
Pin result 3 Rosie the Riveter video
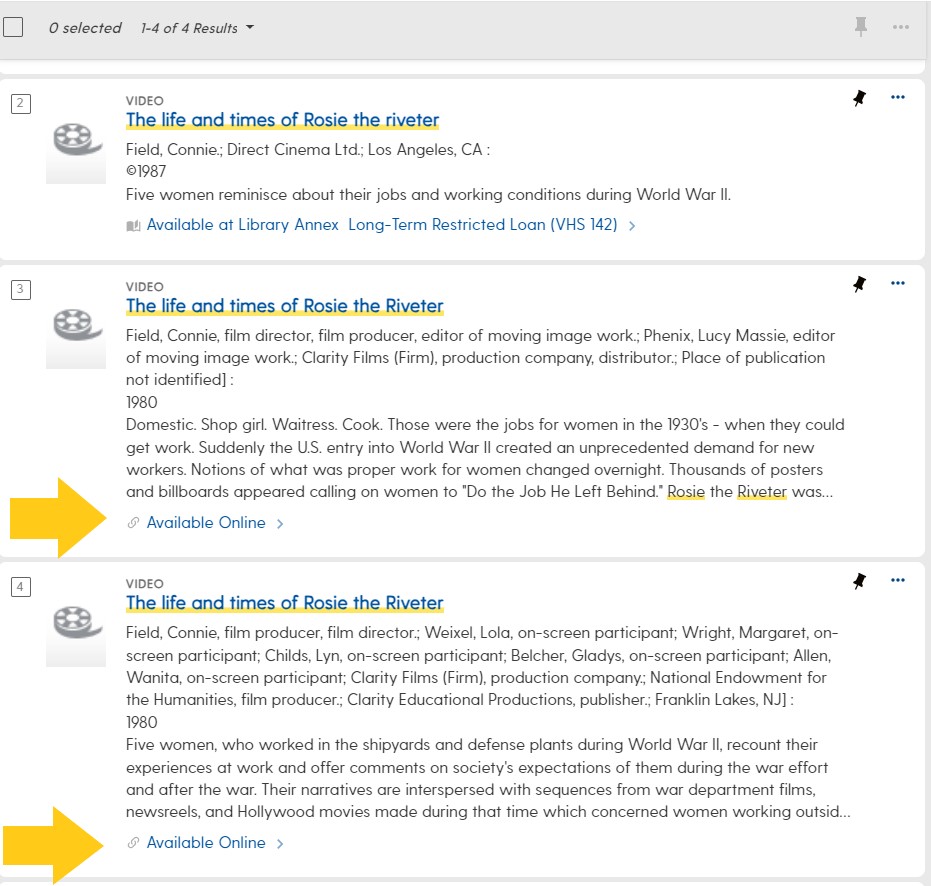coord(859,284)
